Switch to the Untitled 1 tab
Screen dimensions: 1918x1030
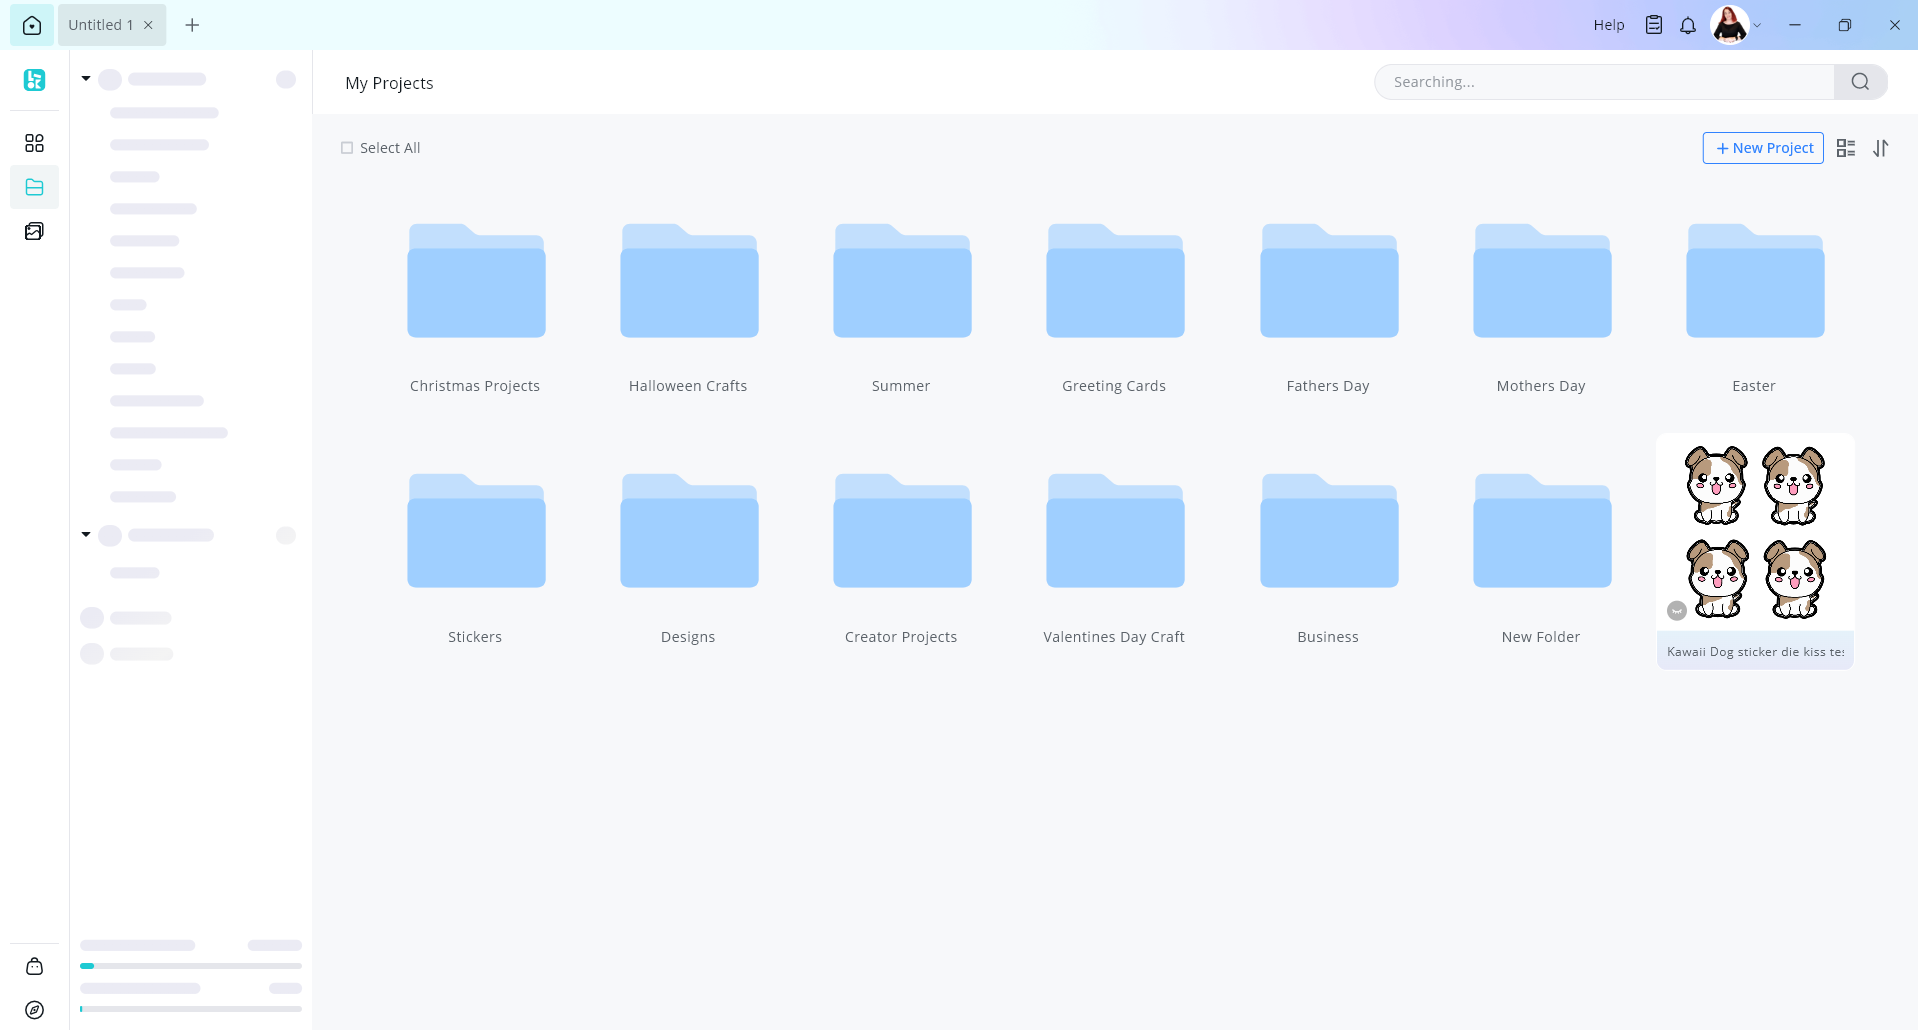tap(101, 25)
